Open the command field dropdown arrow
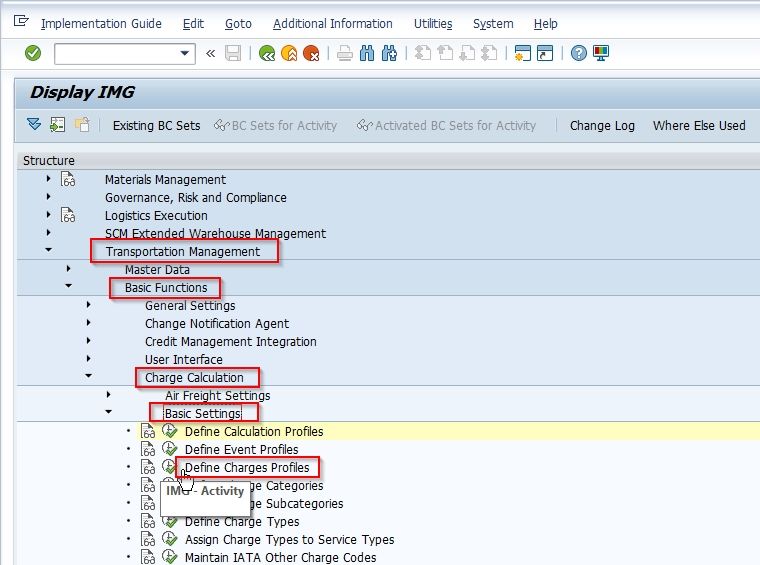This screenshot has width=760, height=565. [x=185, y=53]
